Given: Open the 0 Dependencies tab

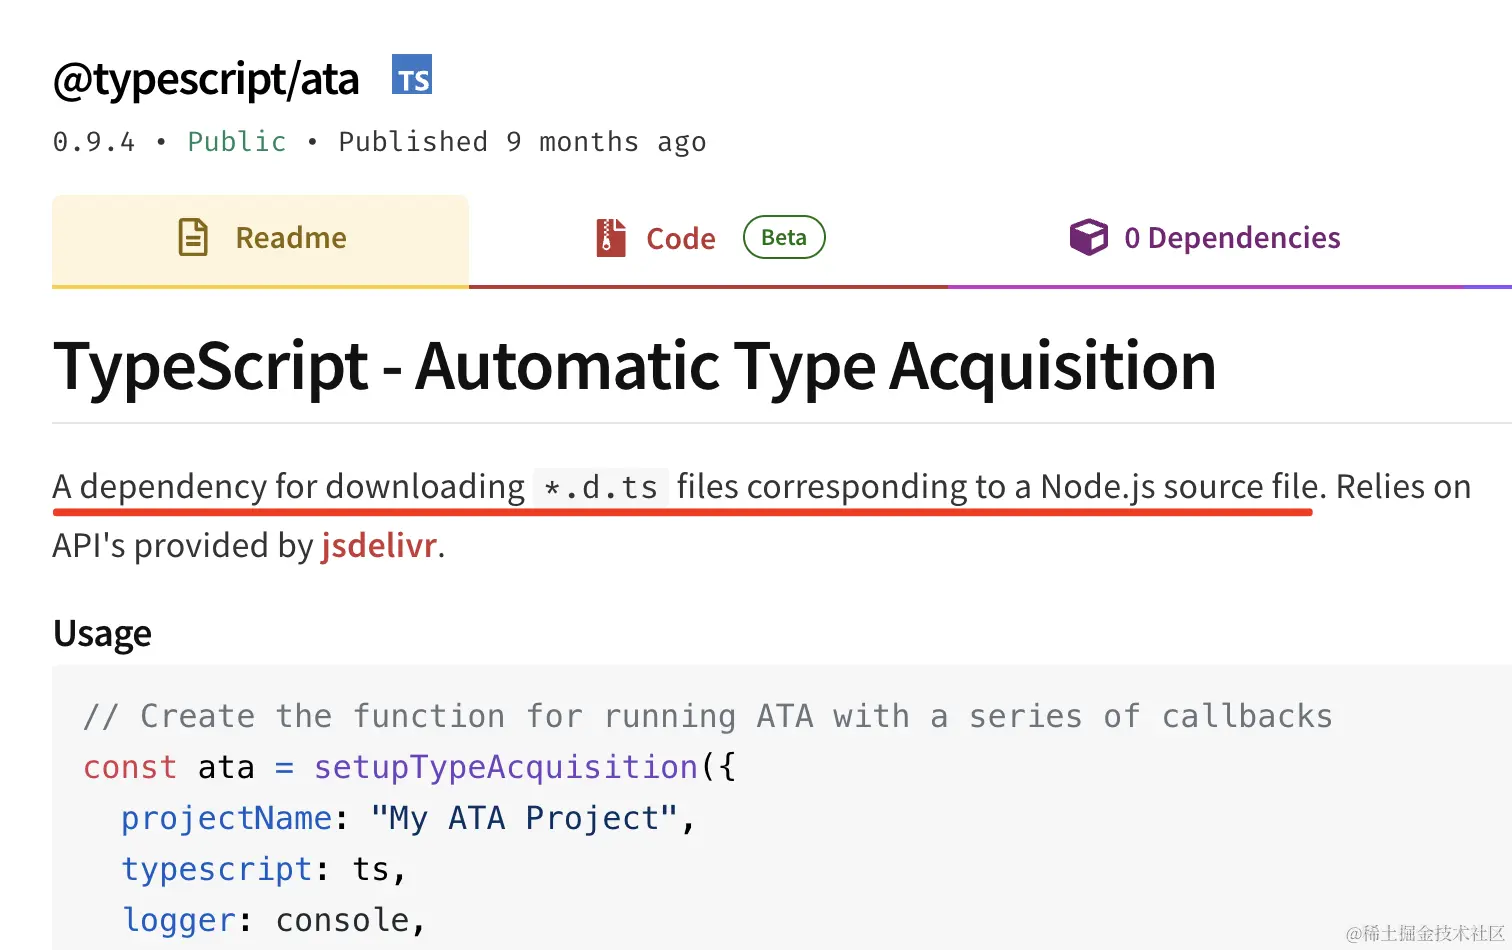Looking at the screenshot, I should coord(1231,238).
